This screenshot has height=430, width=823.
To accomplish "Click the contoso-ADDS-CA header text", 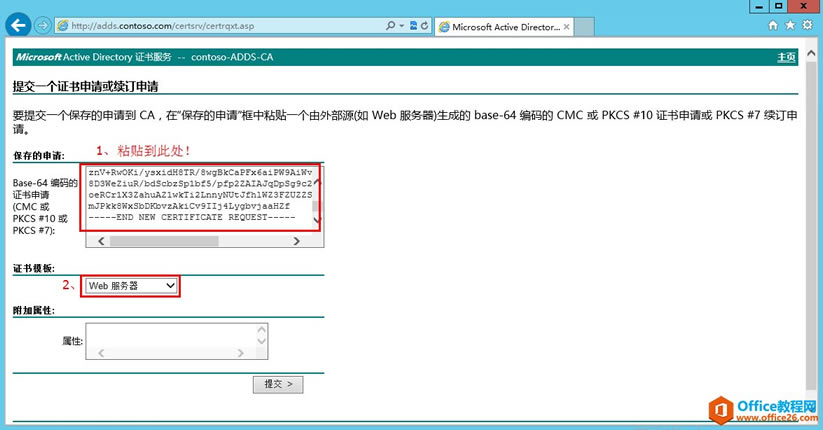I will click(x=232, y=57).
